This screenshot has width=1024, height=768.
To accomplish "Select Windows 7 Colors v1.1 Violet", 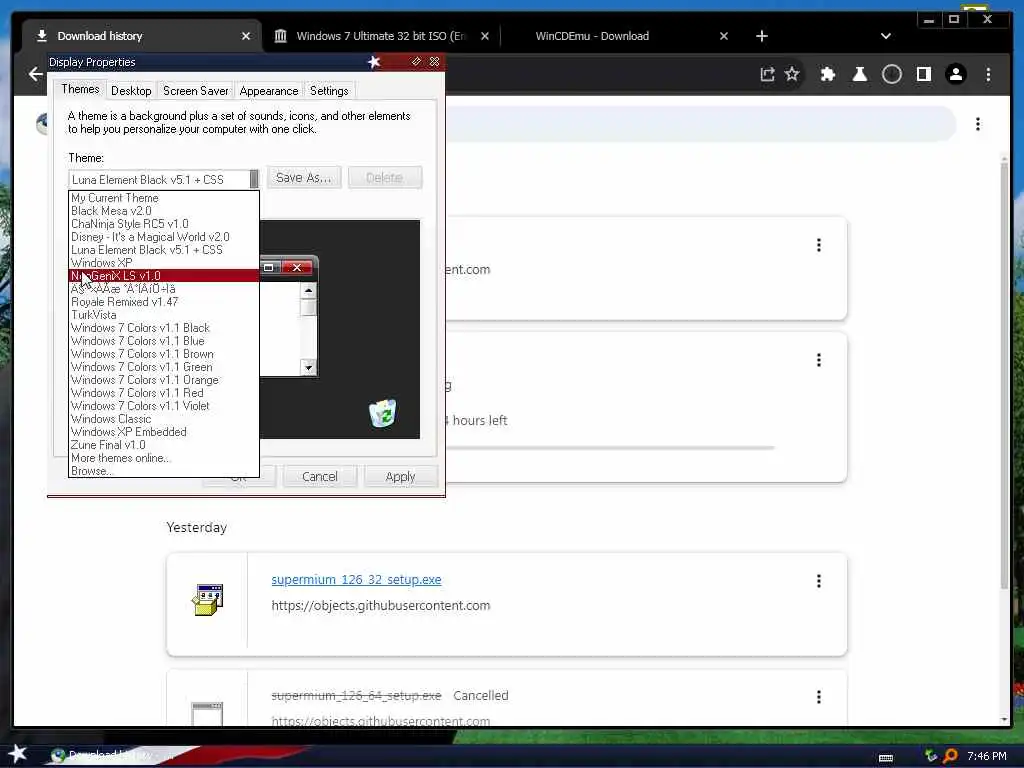I will click(163, 406).
